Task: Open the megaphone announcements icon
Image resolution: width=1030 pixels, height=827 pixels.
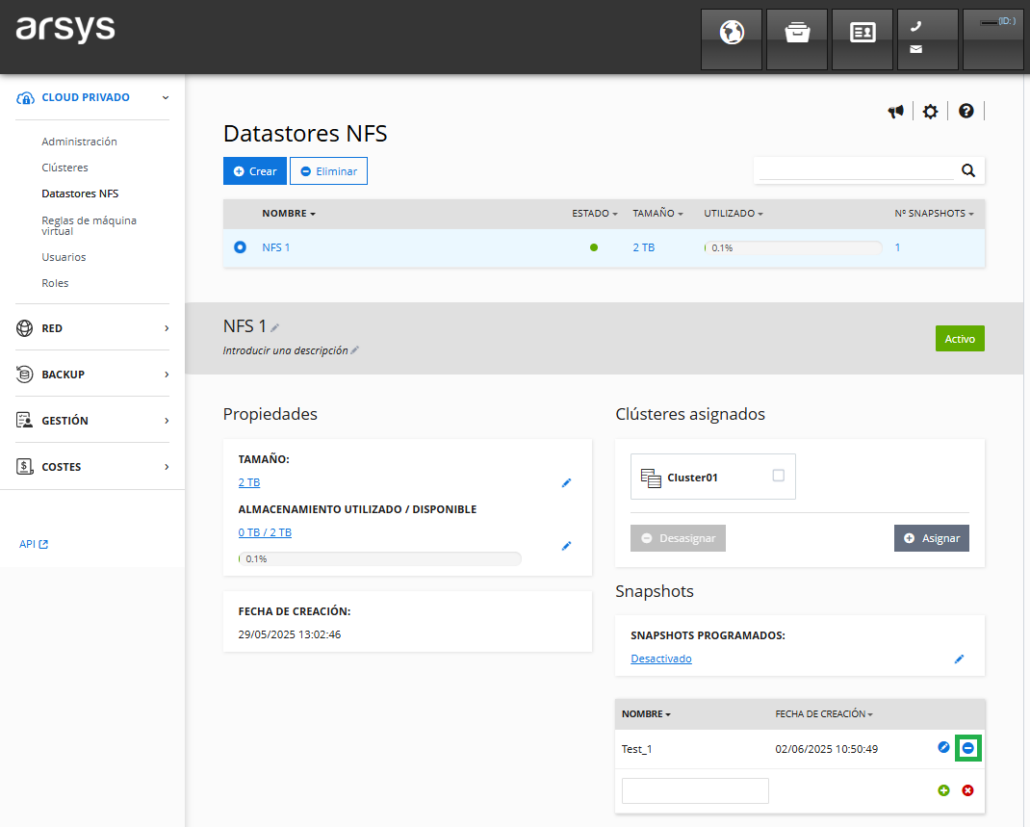Action: click(896, 112)
